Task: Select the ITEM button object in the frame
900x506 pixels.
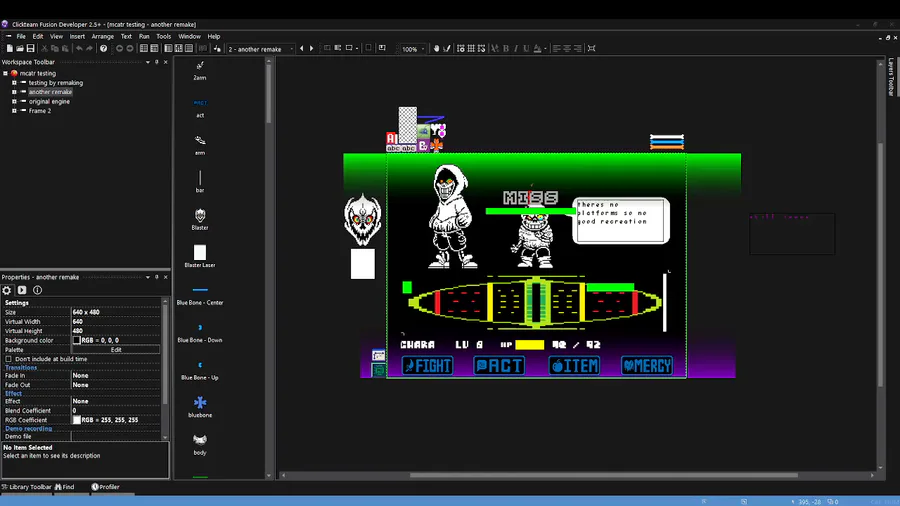Action: pos(574,365)
